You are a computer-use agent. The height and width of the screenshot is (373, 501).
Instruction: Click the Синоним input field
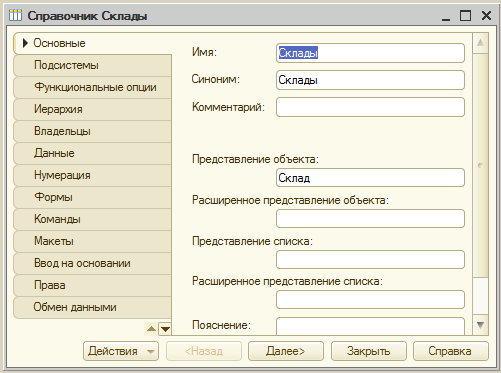(370, 80)
